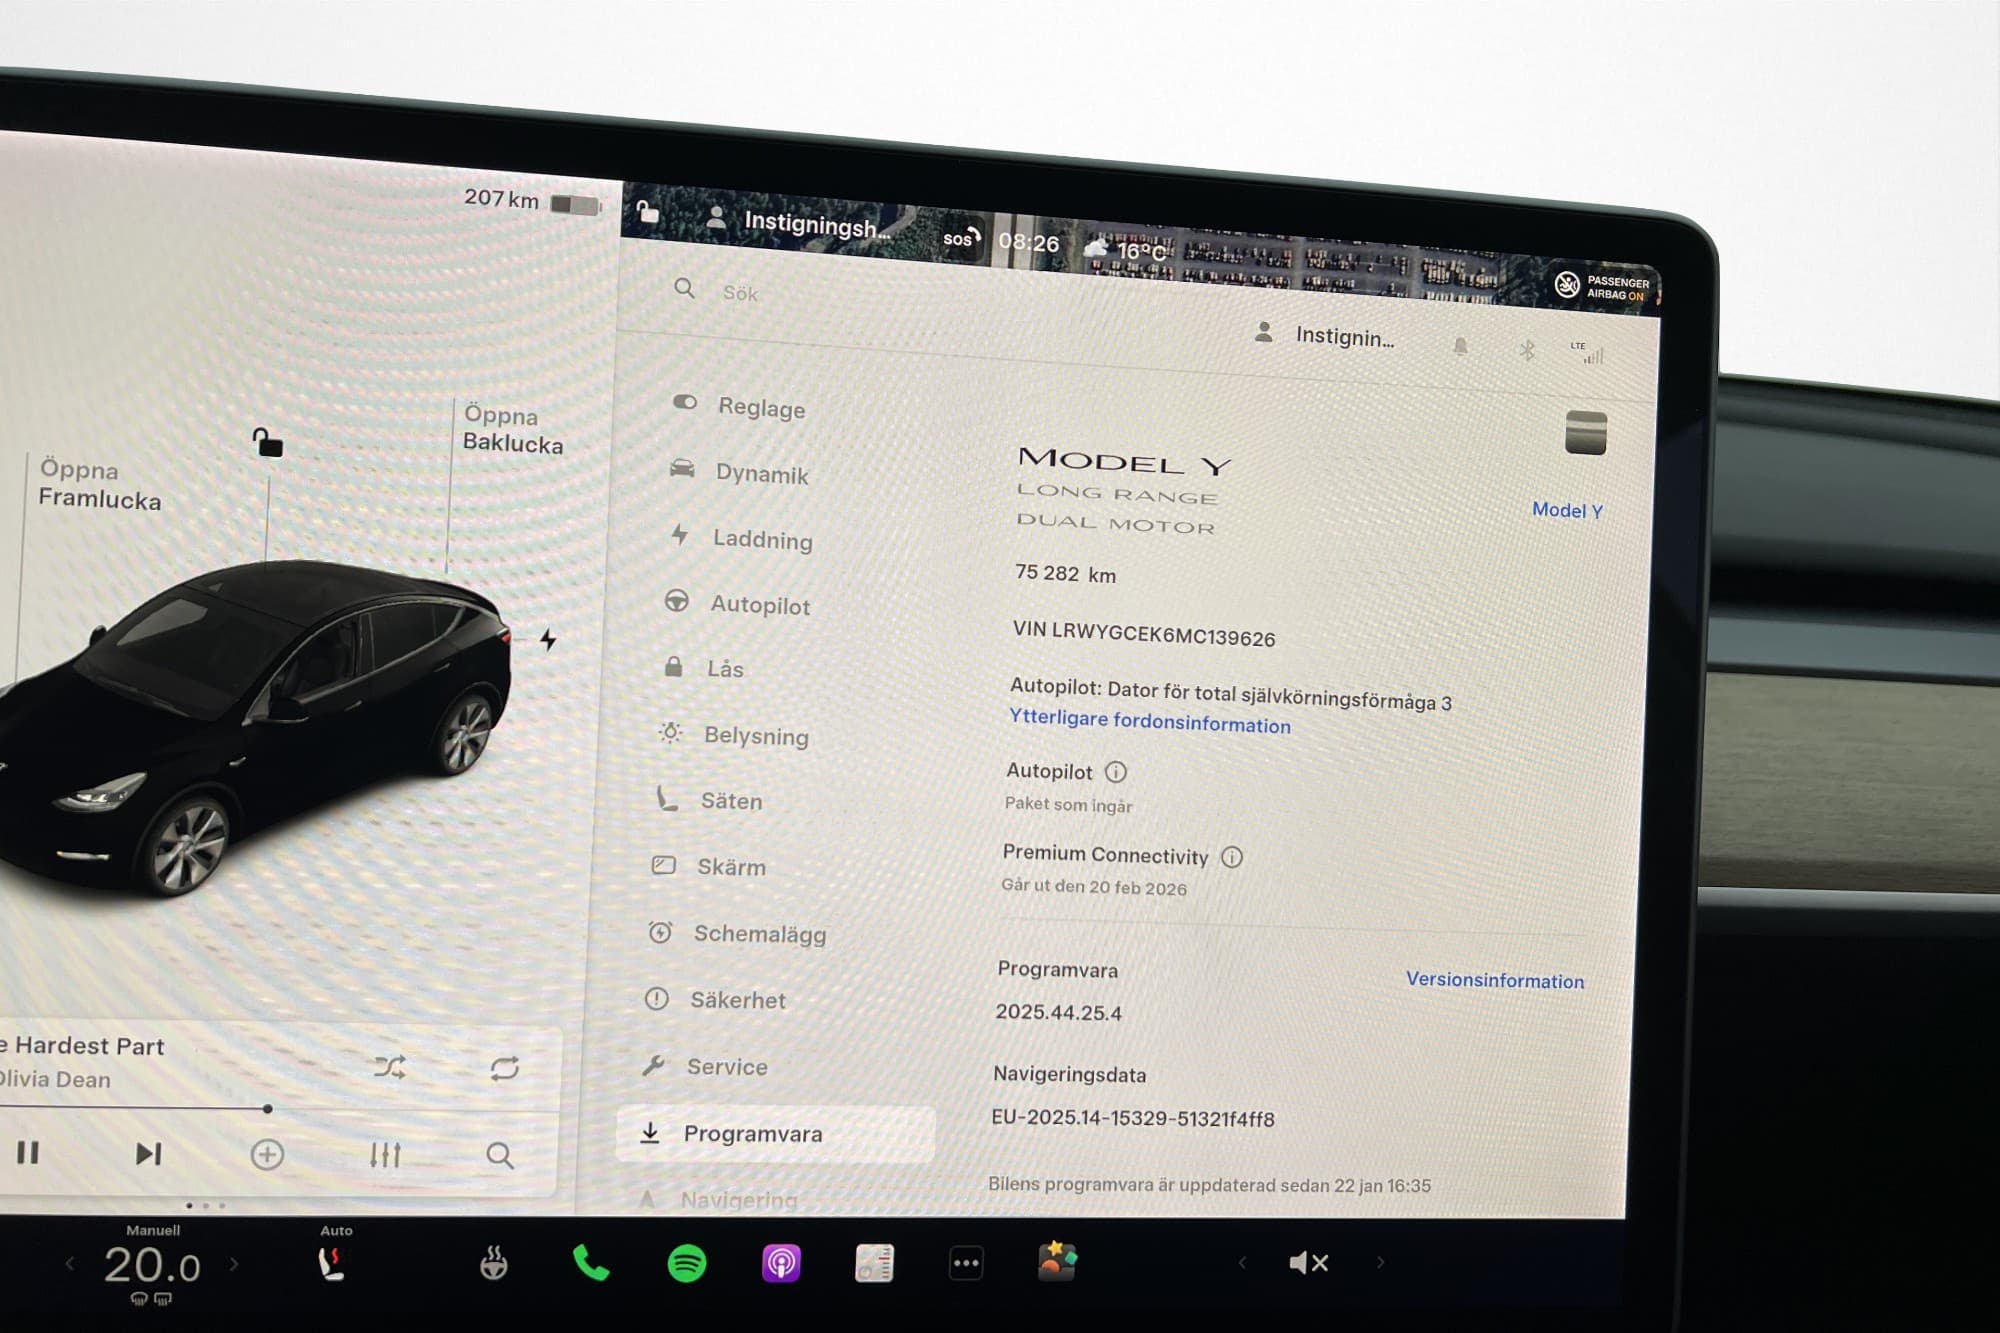Tap the Passenger Airbag ON indicator
2000x1333 pixels.
1602,287
